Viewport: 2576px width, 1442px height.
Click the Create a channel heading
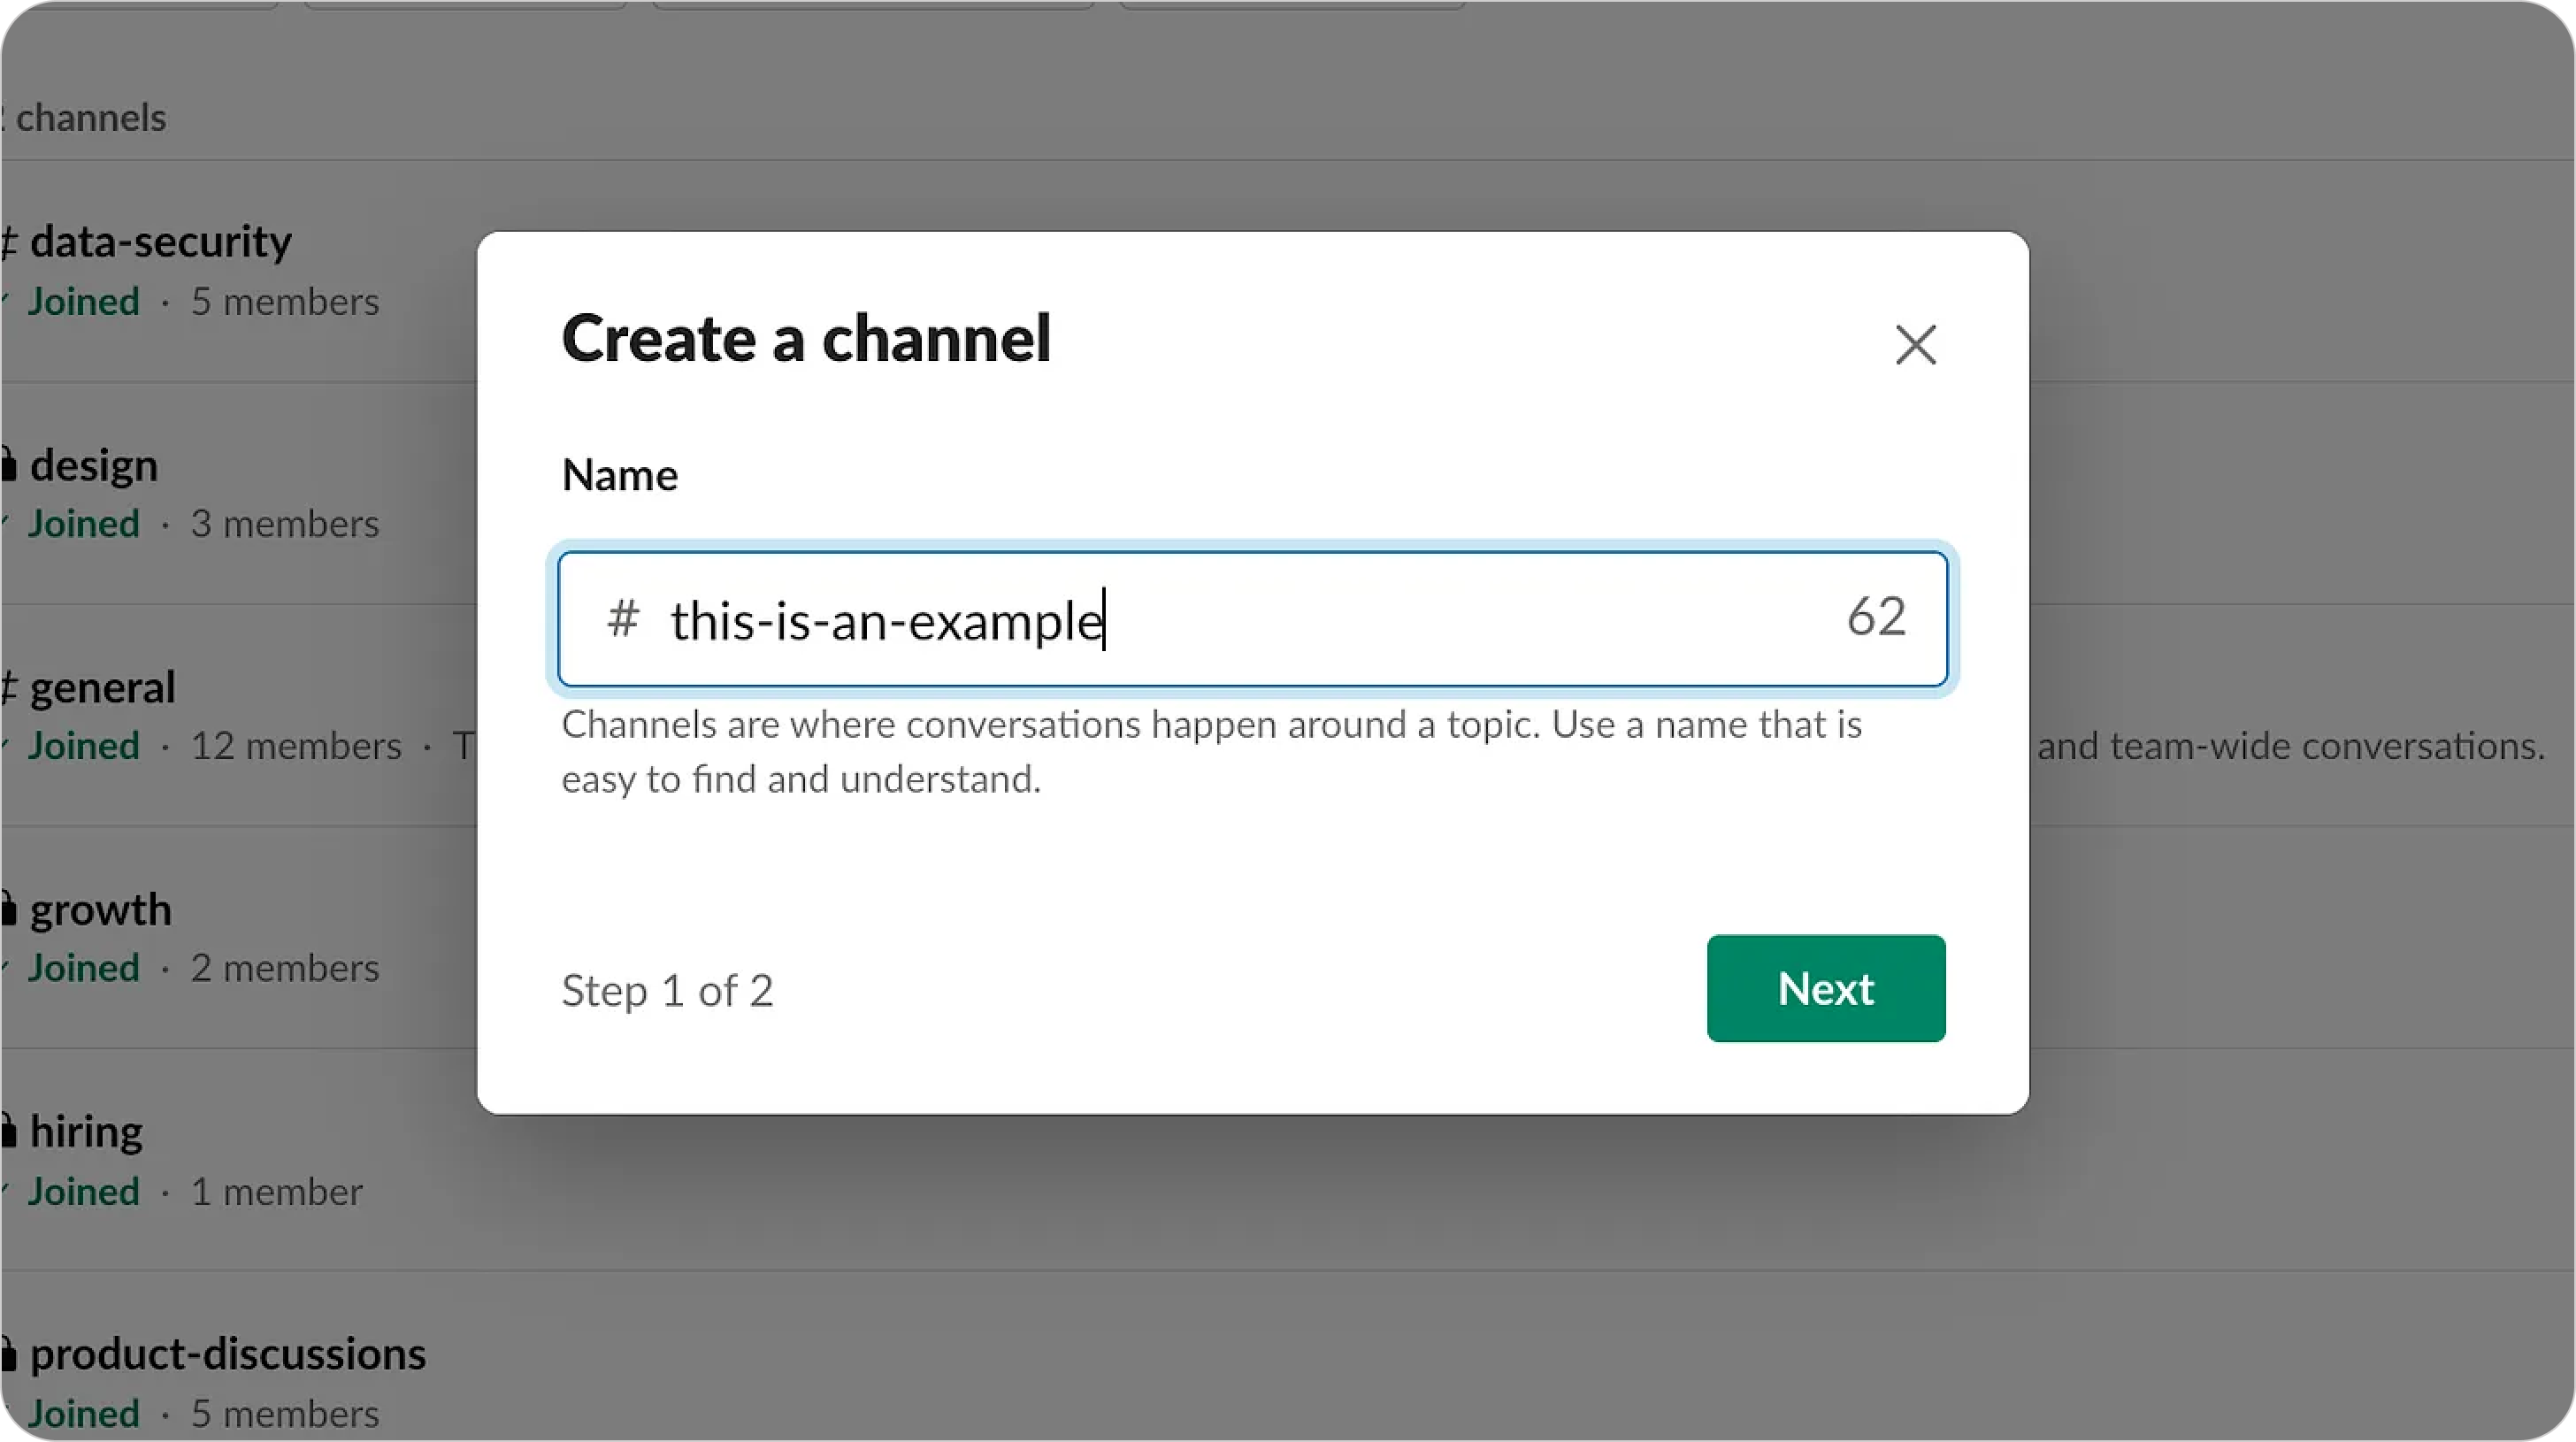coord(806,338)
